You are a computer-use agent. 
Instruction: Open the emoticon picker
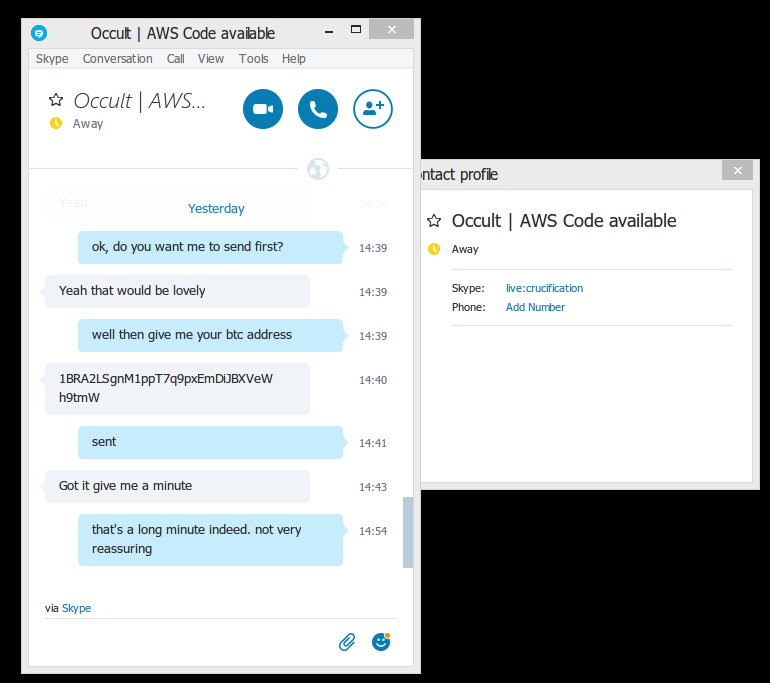point(381,642)
